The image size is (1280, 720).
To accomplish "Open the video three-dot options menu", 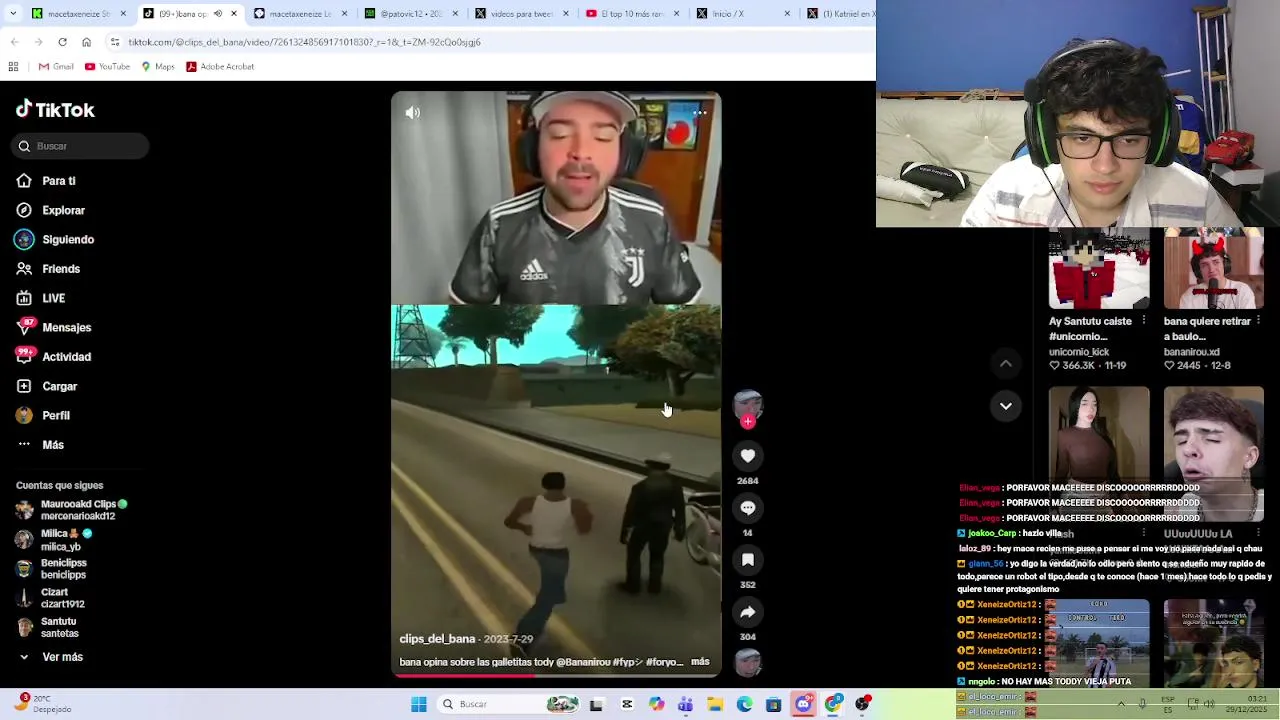I will tap(699, 113).
